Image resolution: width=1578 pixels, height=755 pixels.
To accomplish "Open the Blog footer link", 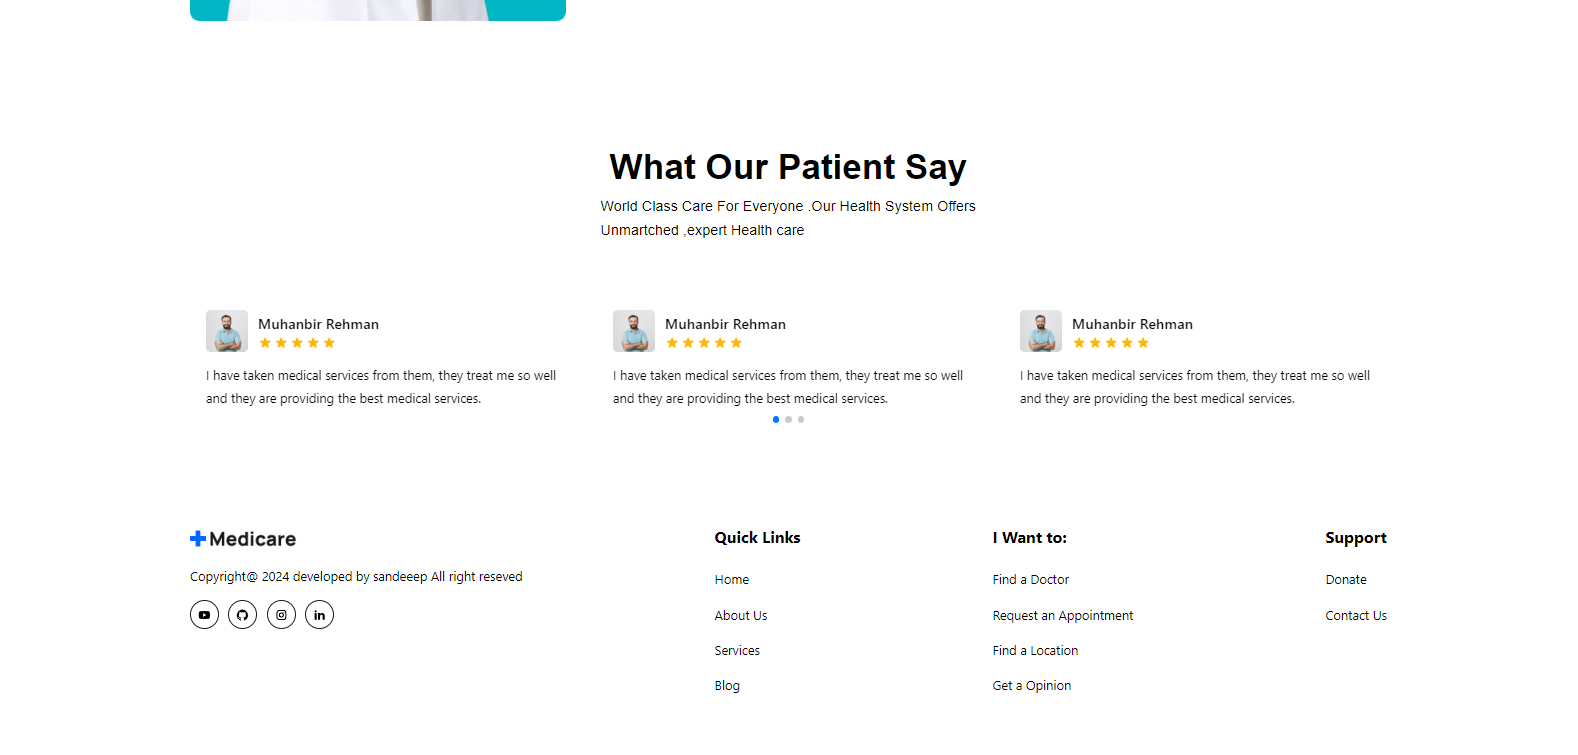I will [x=727, y=686].
